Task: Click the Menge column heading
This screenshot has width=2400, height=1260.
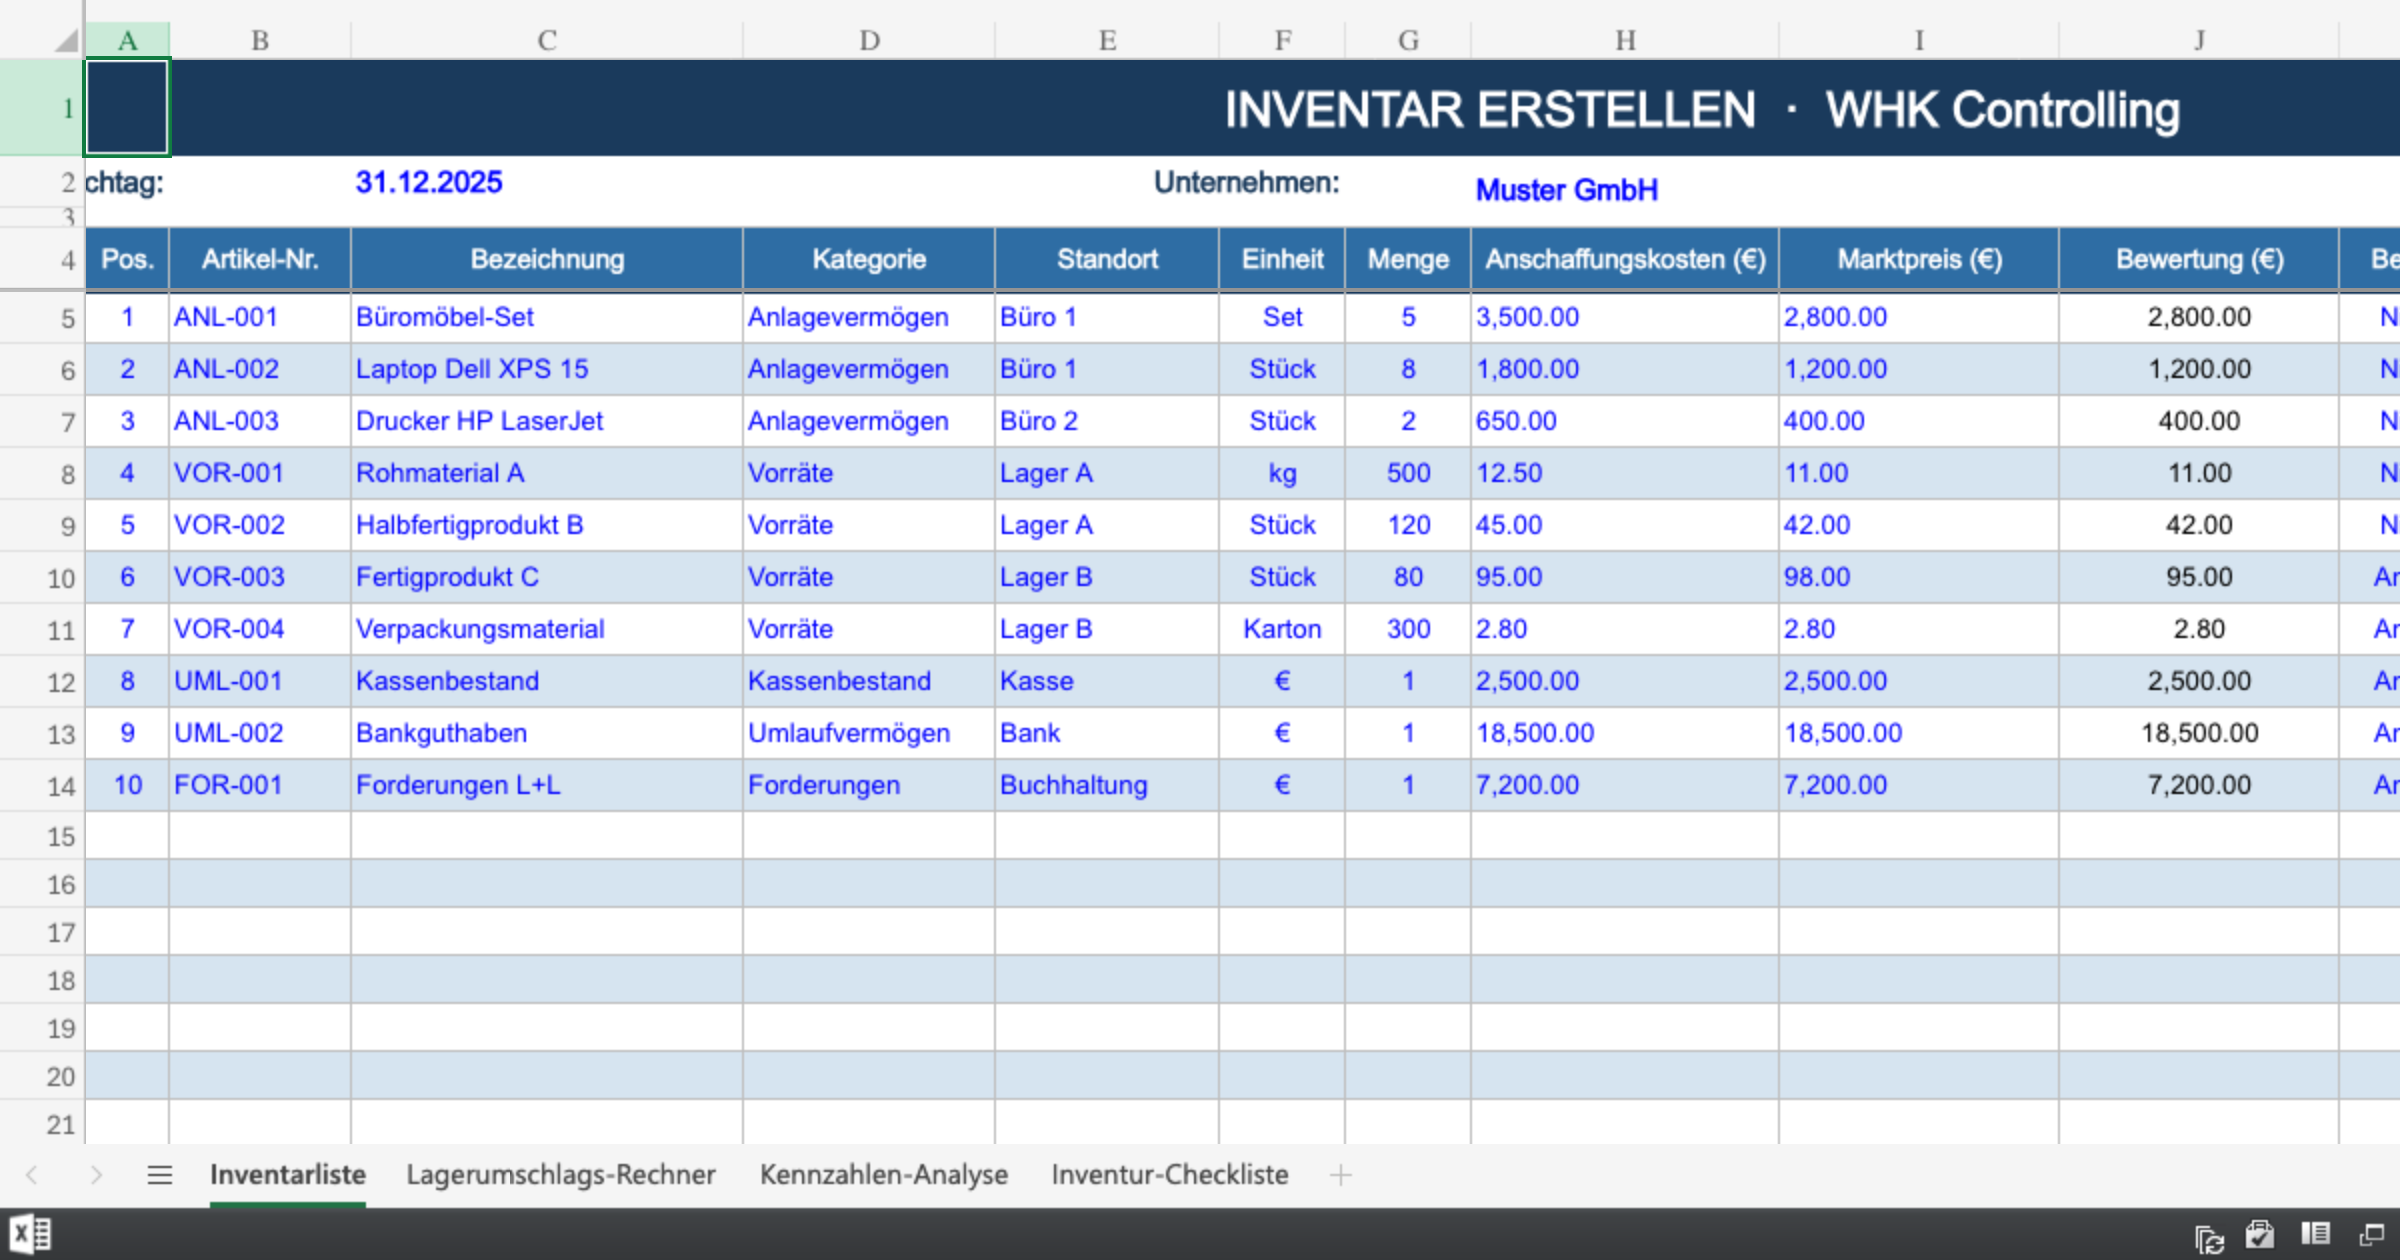Action: (x=1408, y=259)
